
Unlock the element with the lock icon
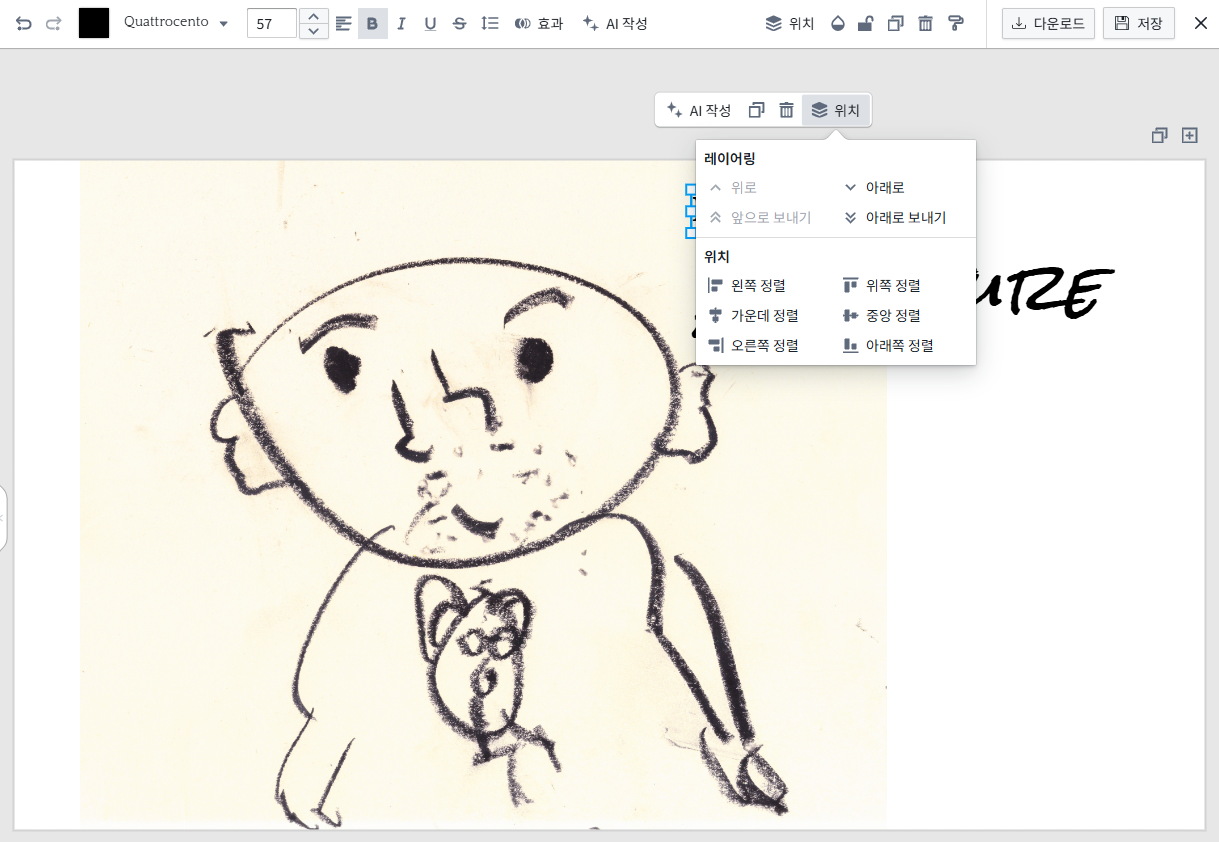point(866,23)
